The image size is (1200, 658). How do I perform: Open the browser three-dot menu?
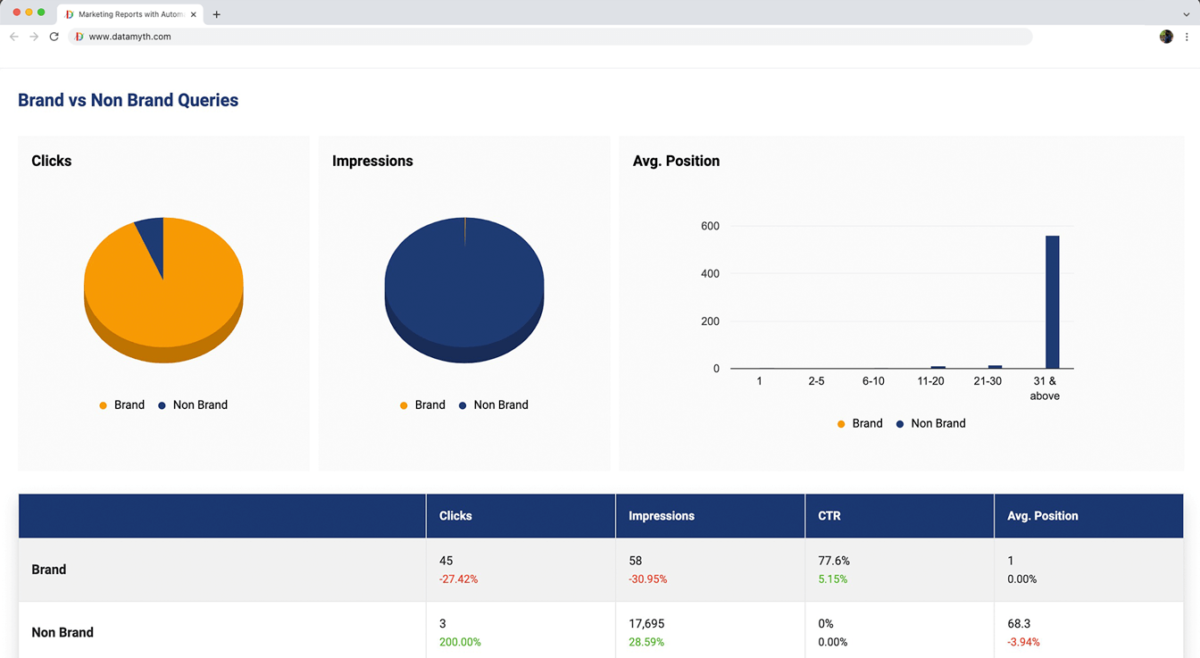1186,36
